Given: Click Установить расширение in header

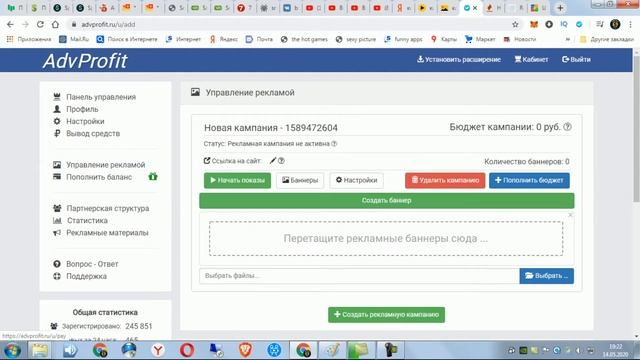Looking at the screenshot, I should pyautogui.click(x=459, y=60).
